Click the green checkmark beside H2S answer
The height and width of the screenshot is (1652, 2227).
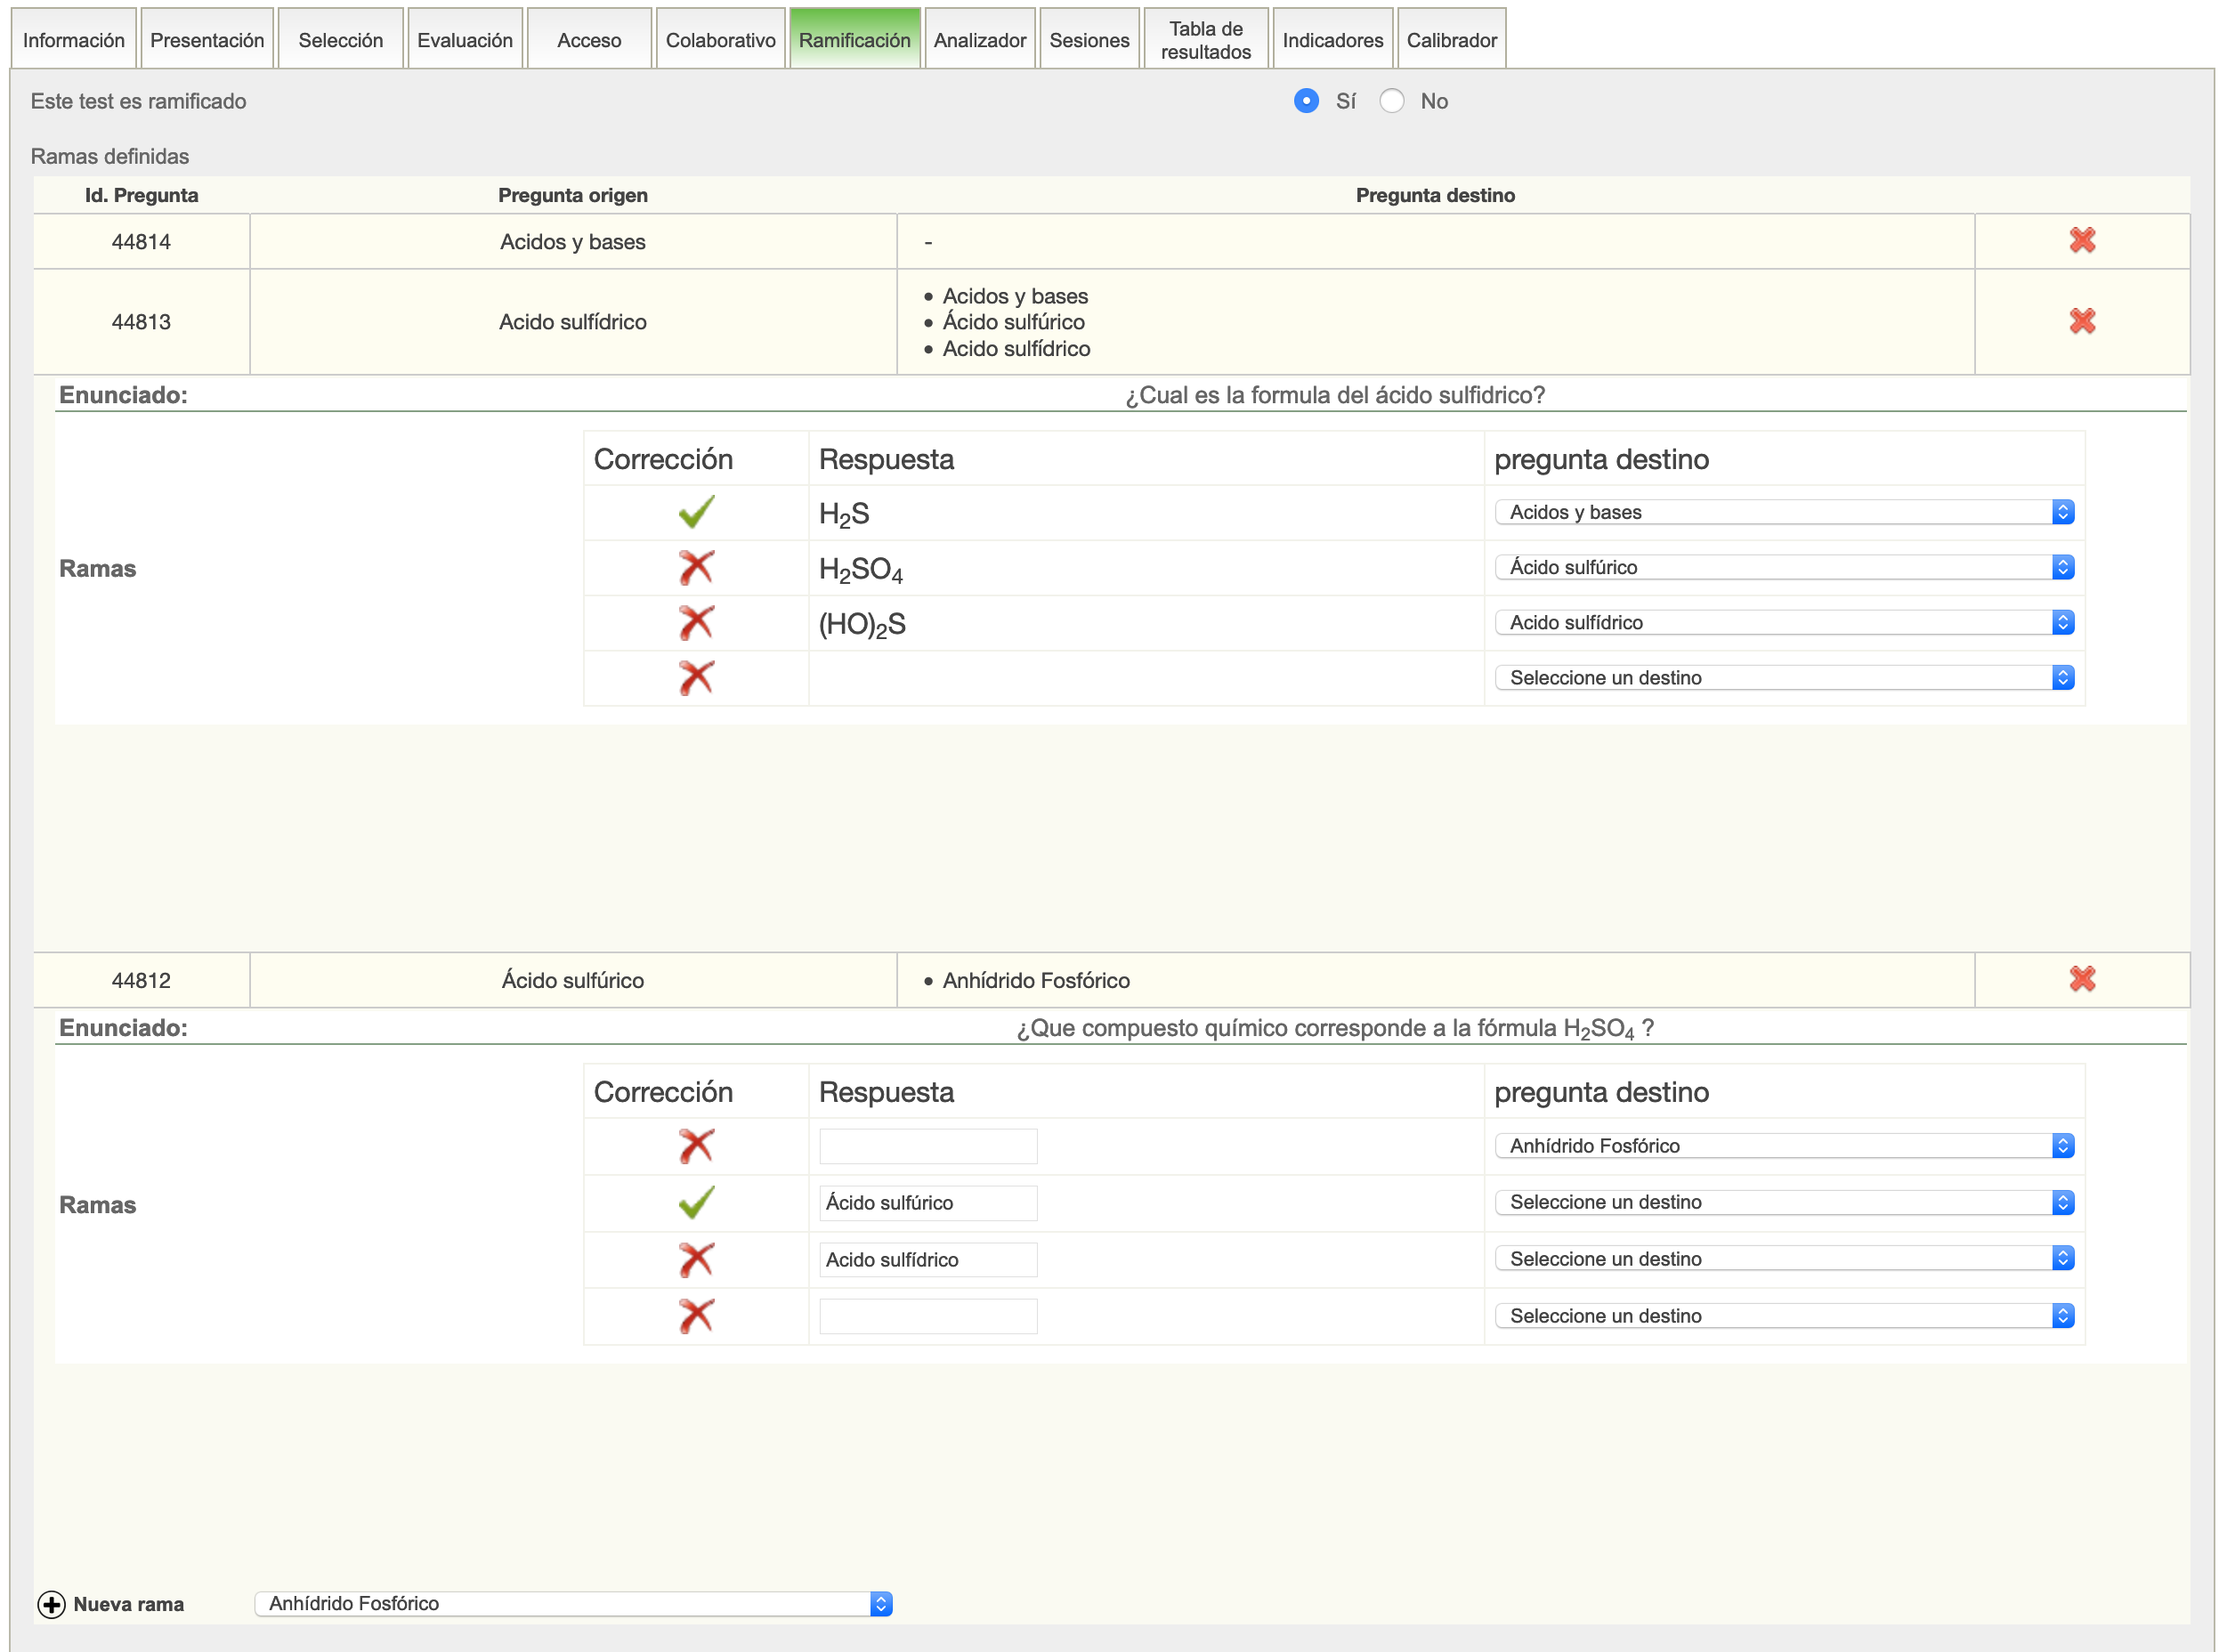[x=695, y=512]
